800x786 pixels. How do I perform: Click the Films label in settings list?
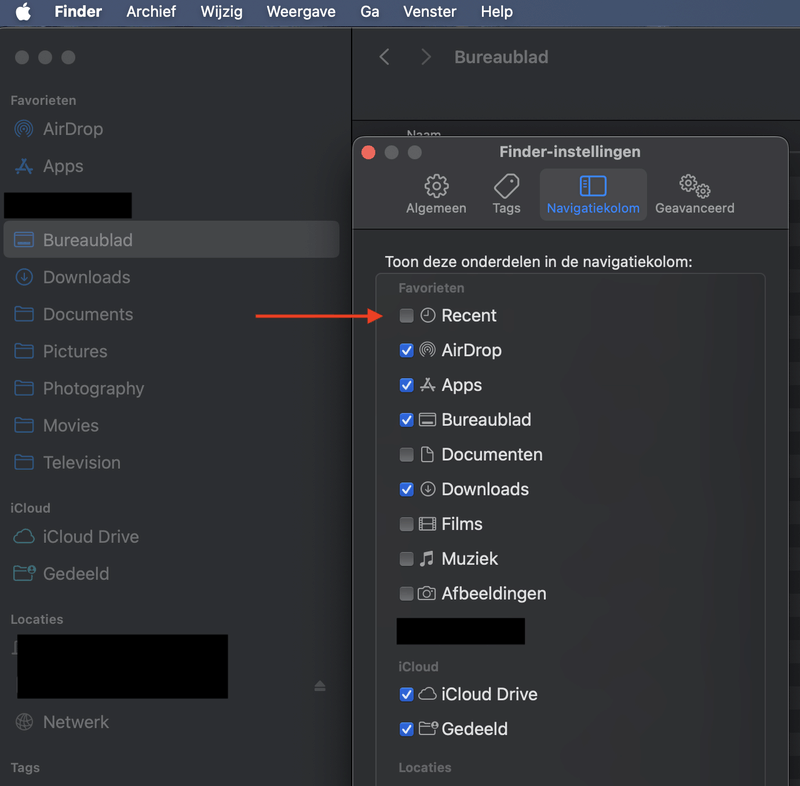click(462, 524)
